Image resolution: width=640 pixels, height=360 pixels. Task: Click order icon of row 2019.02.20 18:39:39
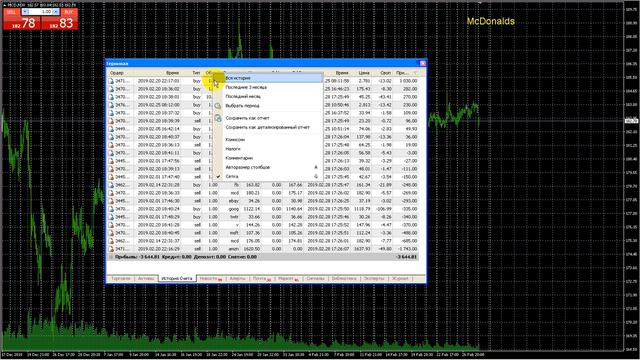(x=111, y=121)
